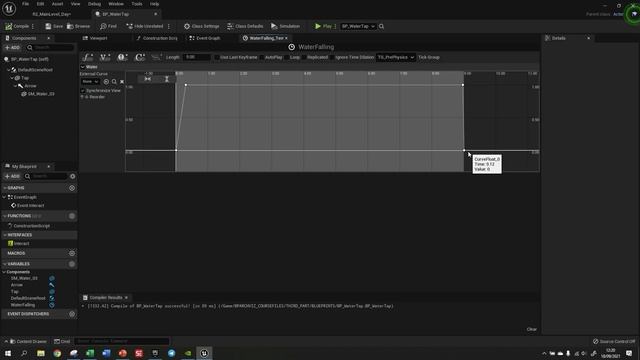Image resolution: width=640 pixels, height=360 pixels.
Task: Add a vector track in timeline
Action: coord(105,57)
